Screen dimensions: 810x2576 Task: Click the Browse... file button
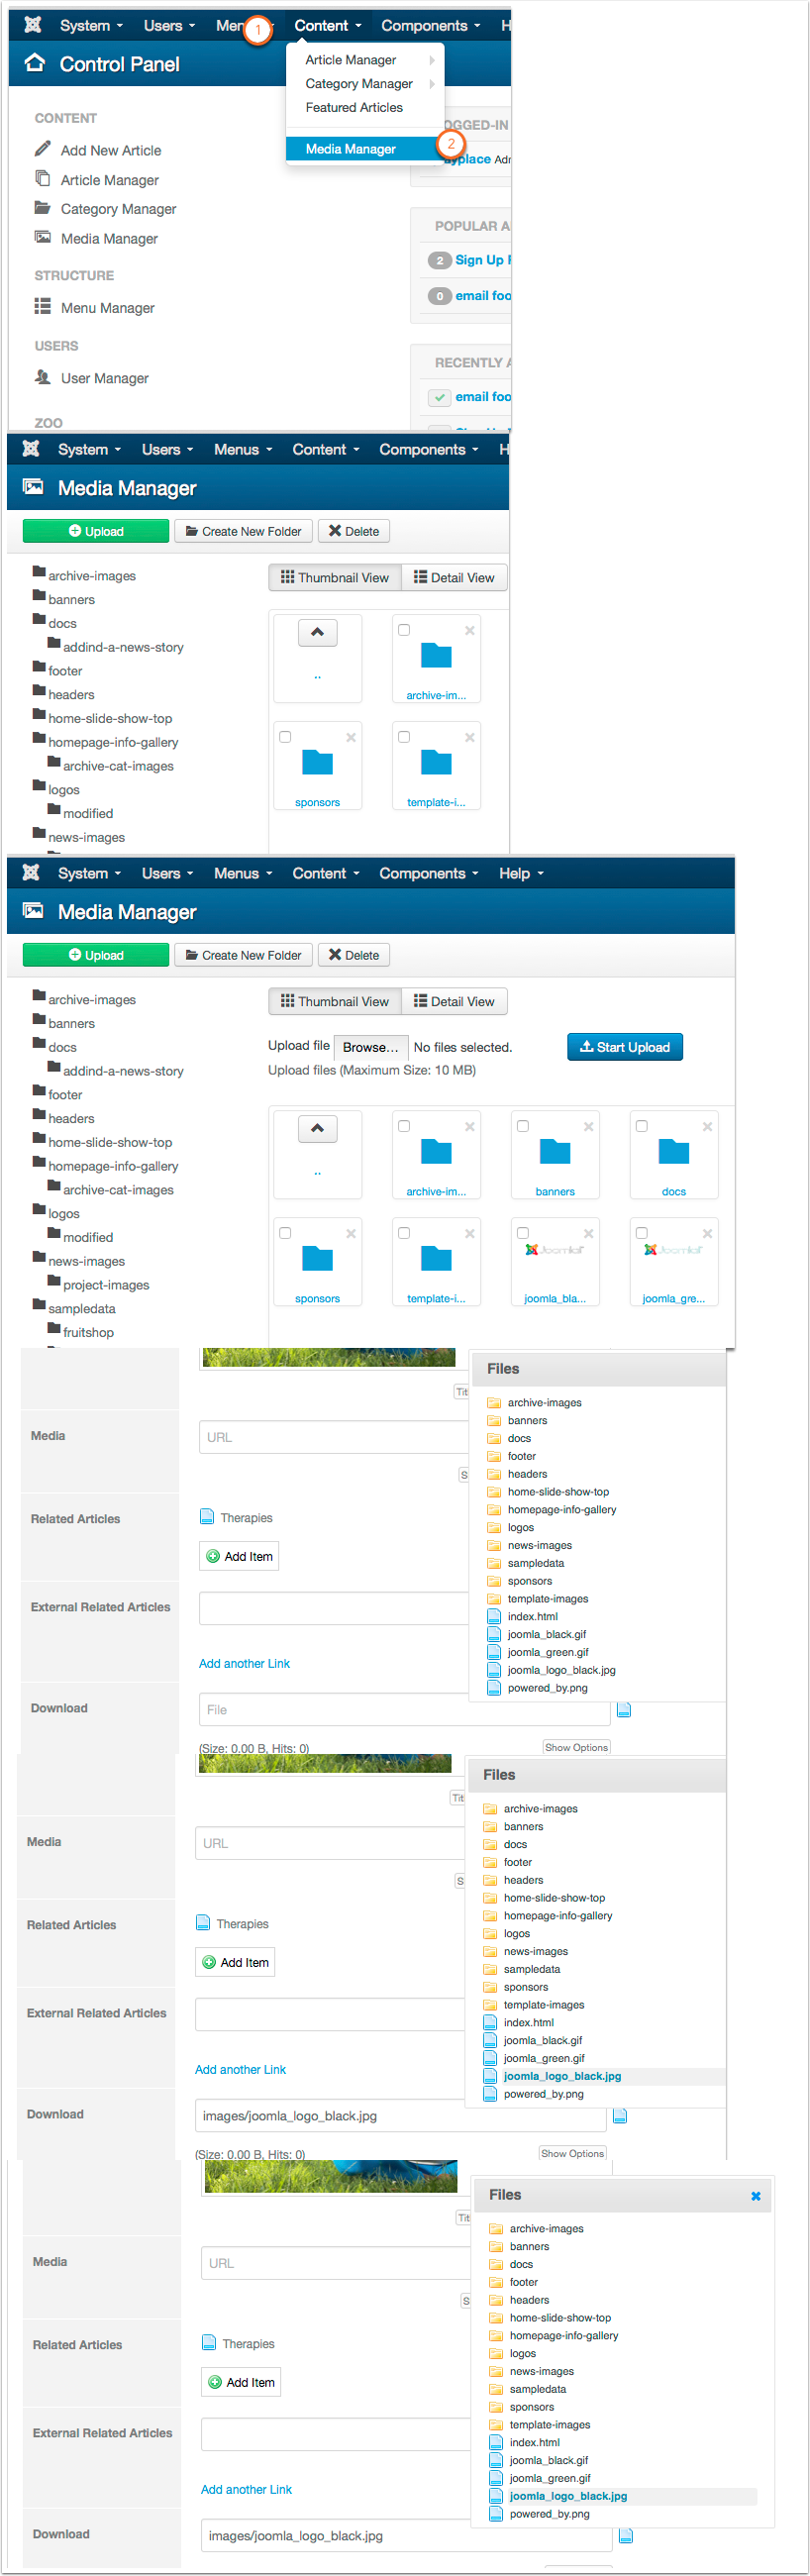coord(371,1047)
